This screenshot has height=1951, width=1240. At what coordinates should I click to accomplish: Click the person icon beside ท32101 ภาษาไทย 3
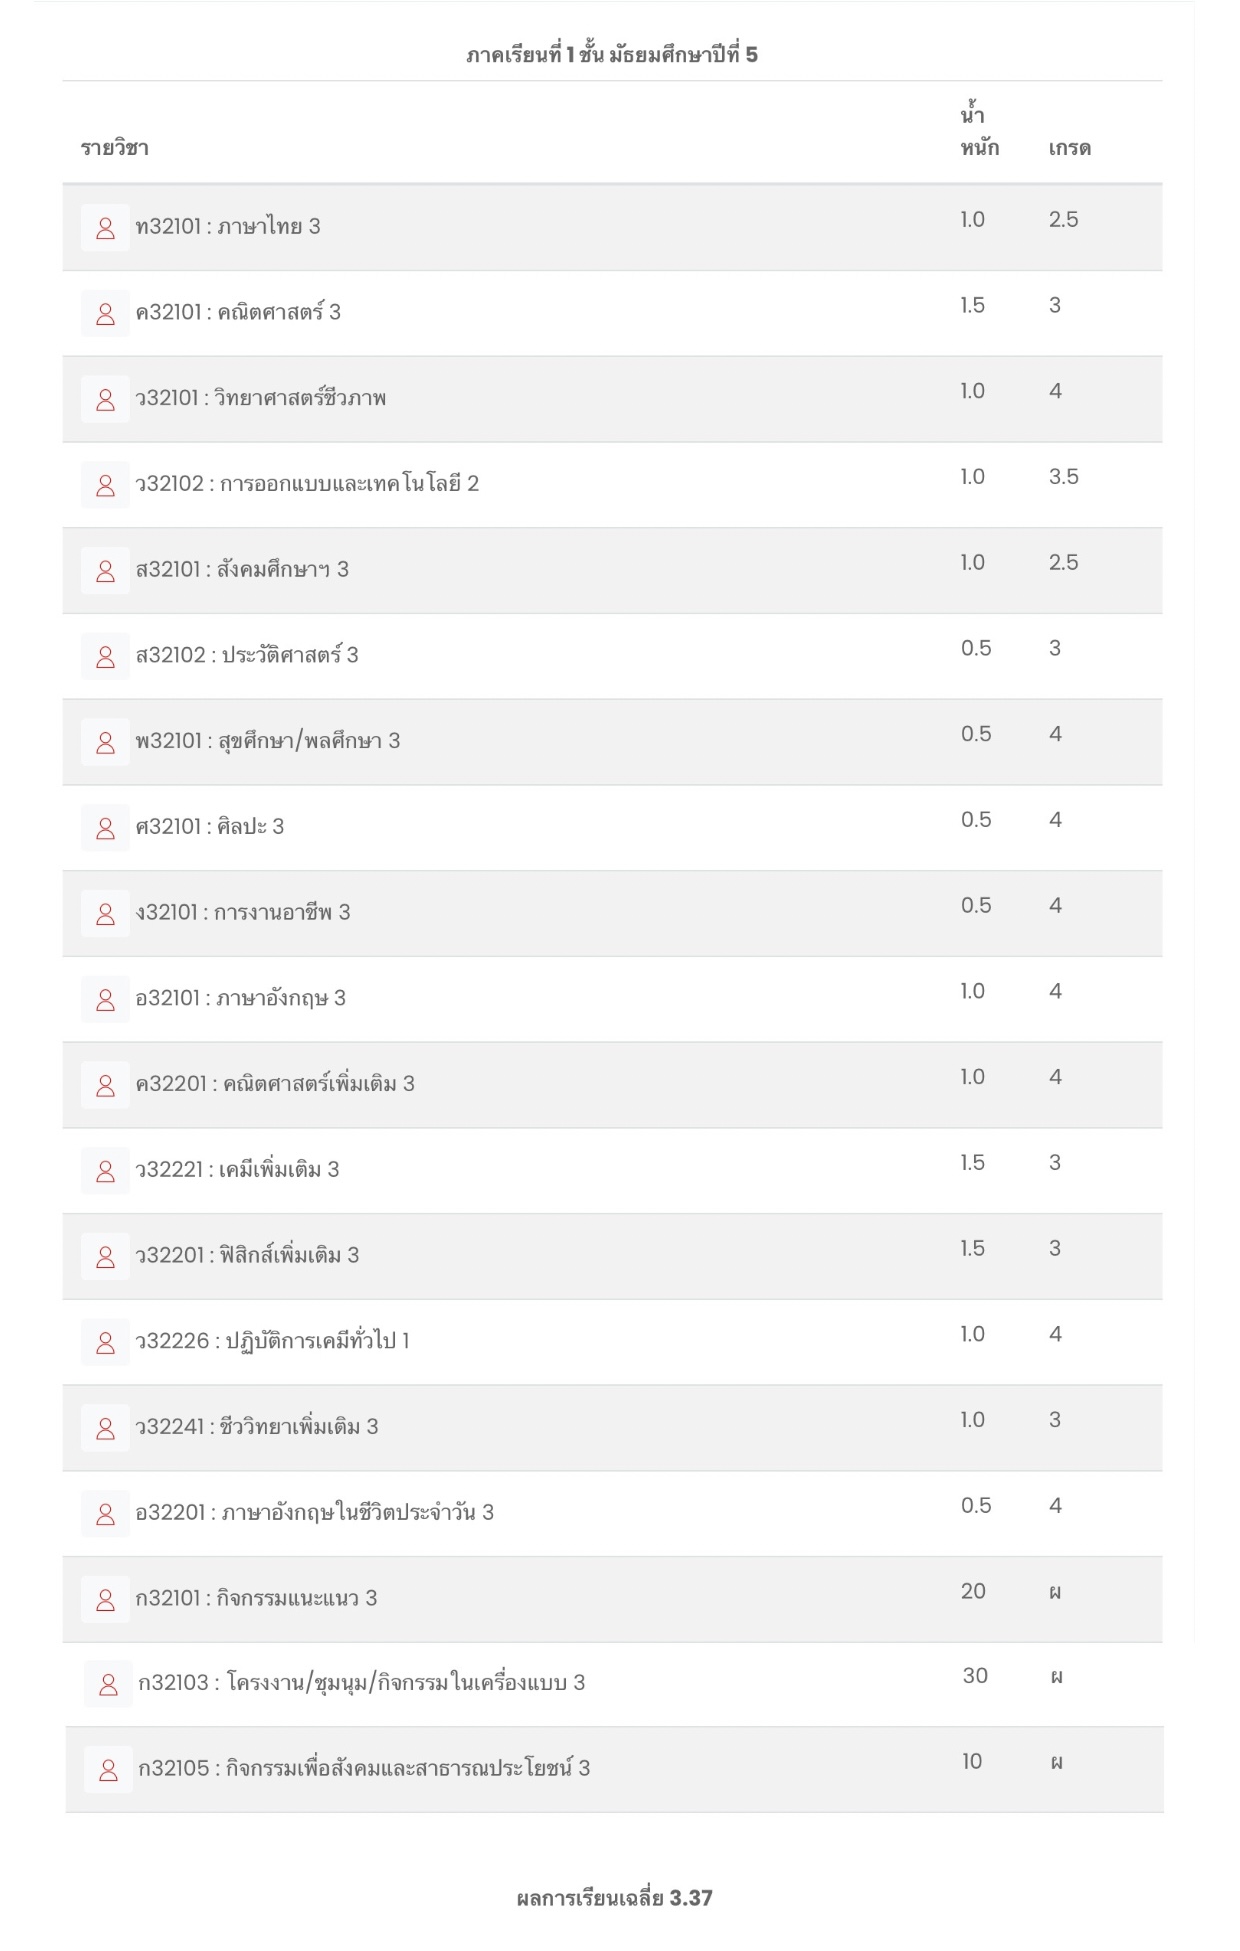coord(105,228)
